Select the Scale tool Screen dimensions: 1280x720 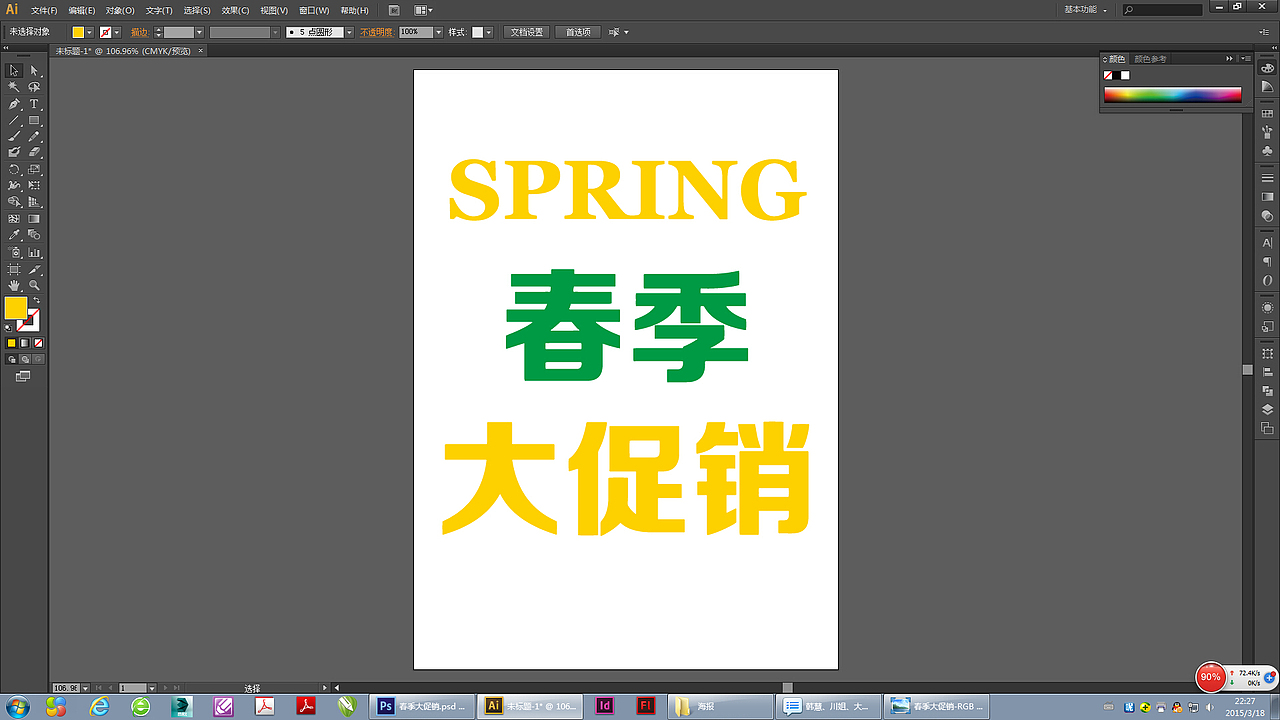[x=34, y=170]
